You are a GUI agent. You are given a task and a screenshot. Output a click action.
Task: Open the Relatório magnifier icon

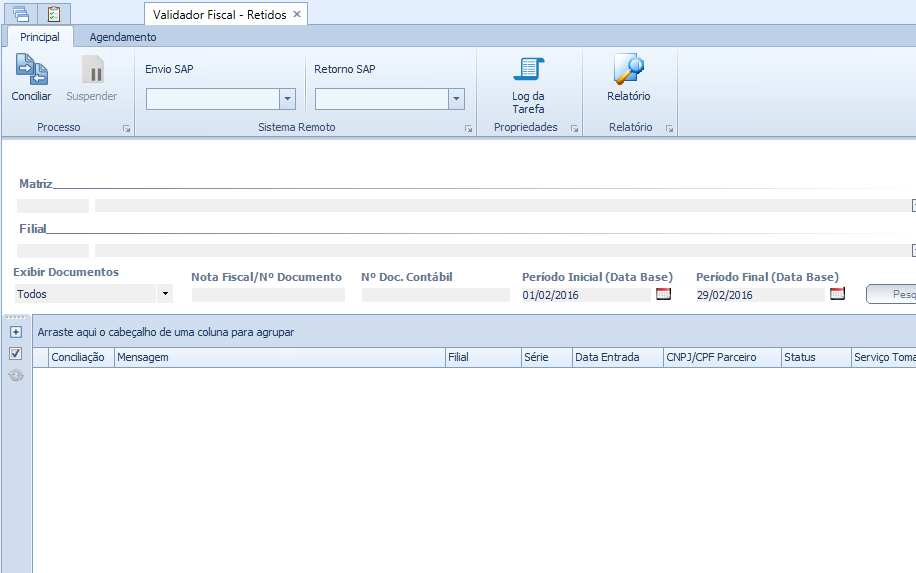[628, 70]
